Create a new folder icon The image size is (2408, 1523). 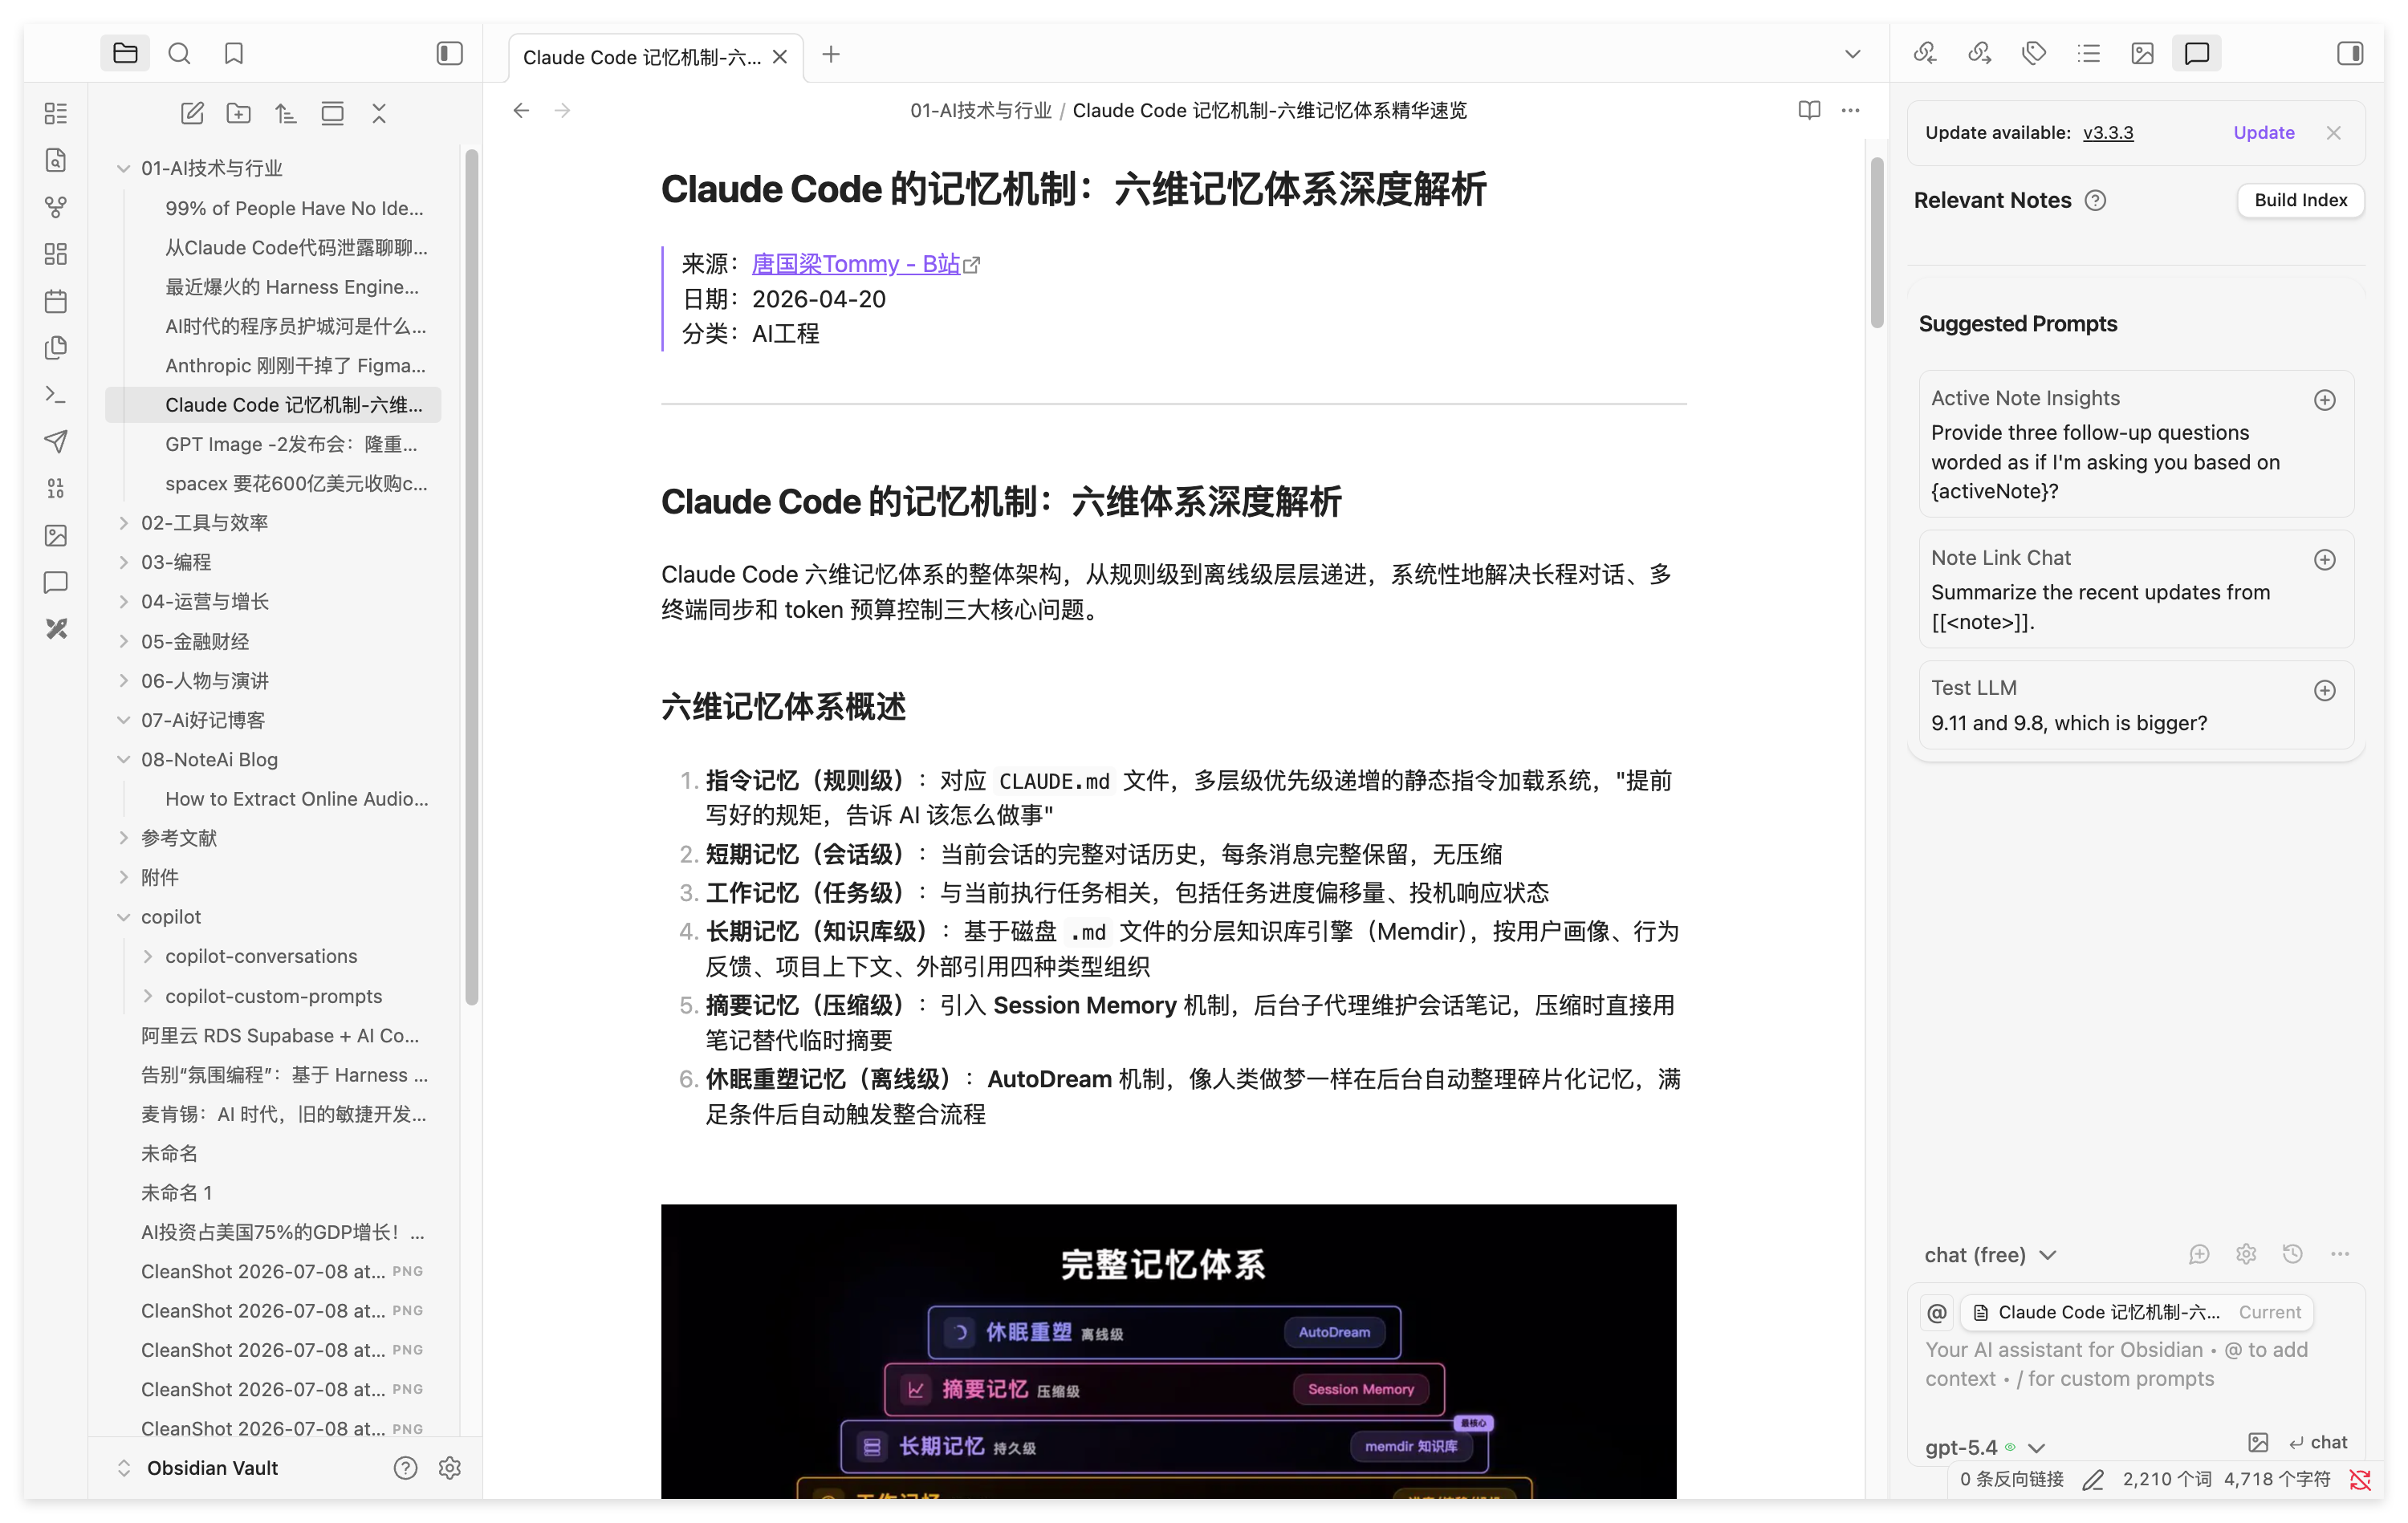point(238,113)
